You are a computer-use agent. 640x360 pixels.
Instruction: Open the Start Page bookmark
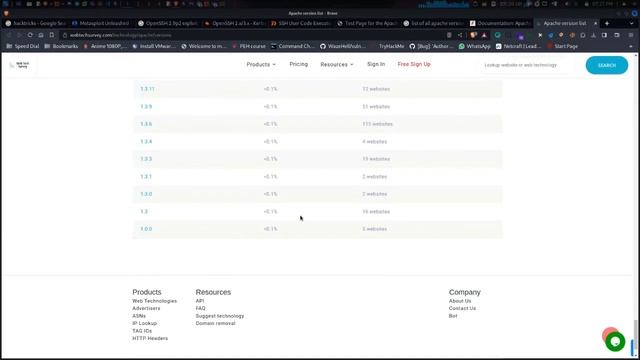562,47
